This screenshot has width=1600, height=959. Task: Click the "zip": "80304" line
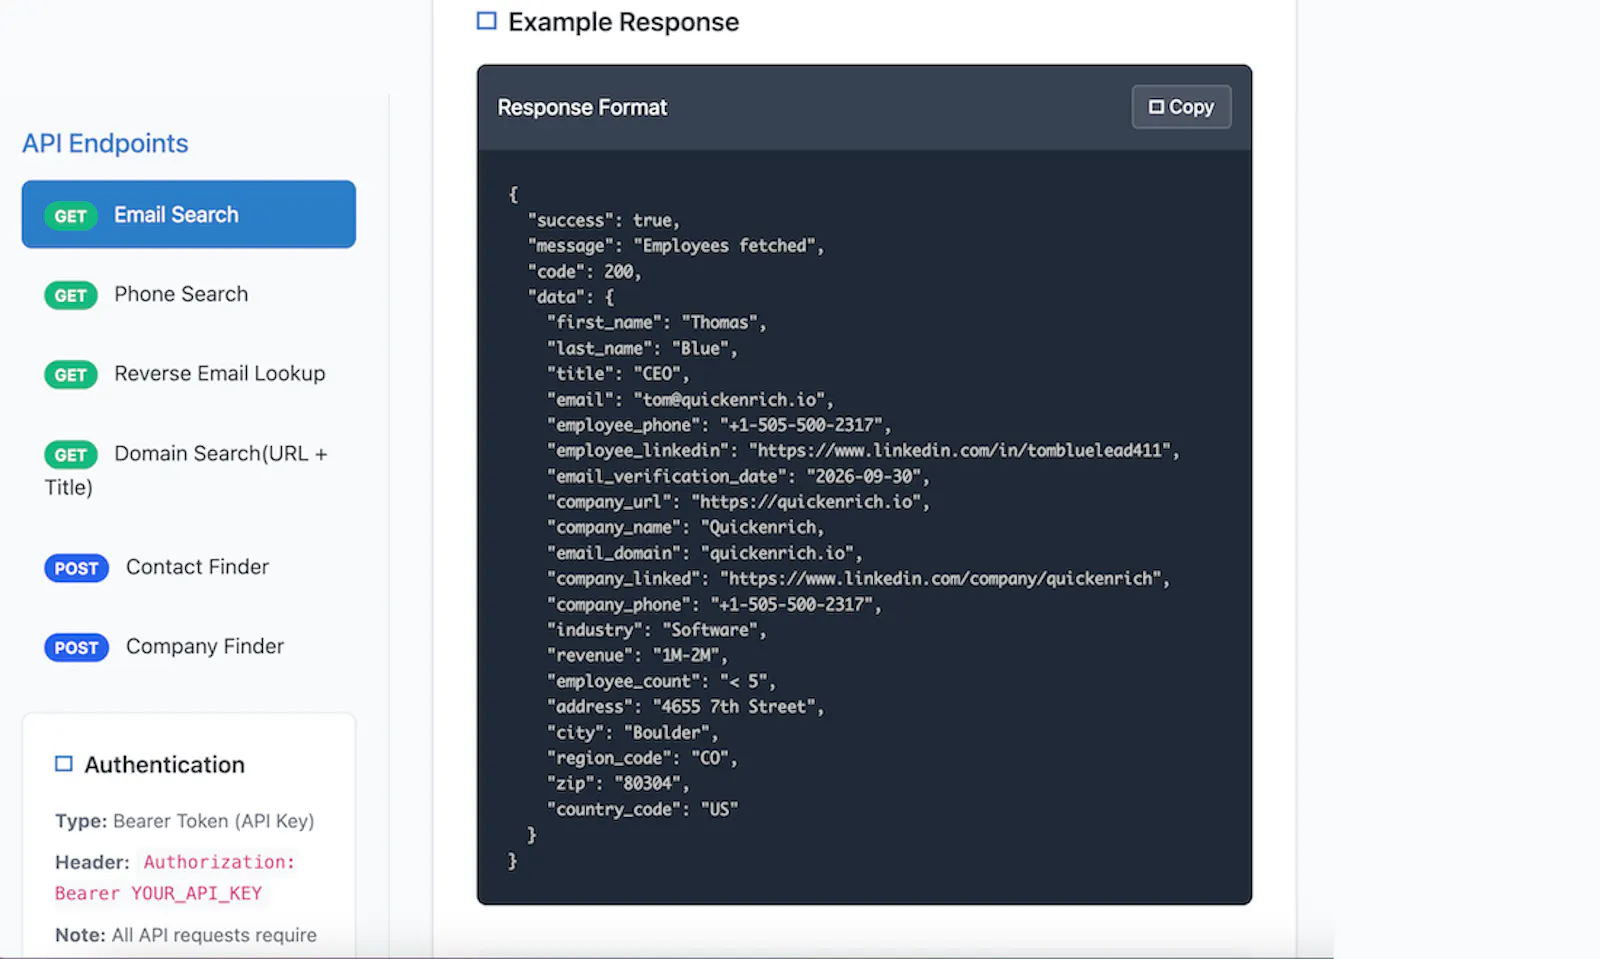click(618, 784)
